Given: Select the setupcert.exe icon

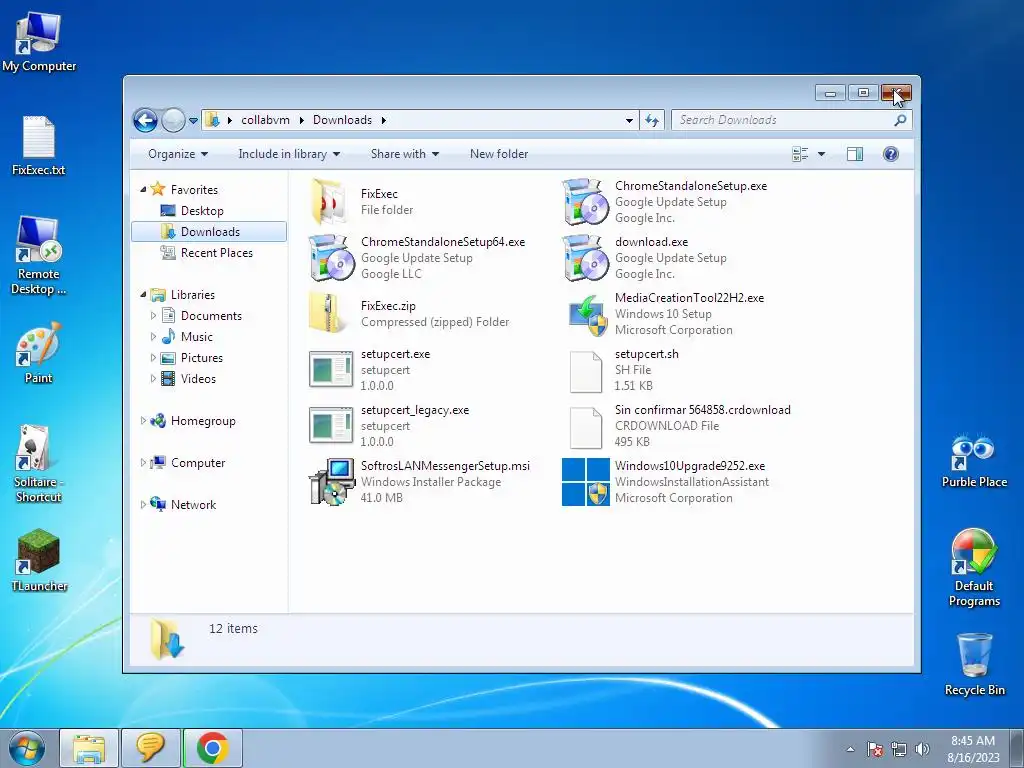Looking at the screenshot, I should (x=331, y=370).
